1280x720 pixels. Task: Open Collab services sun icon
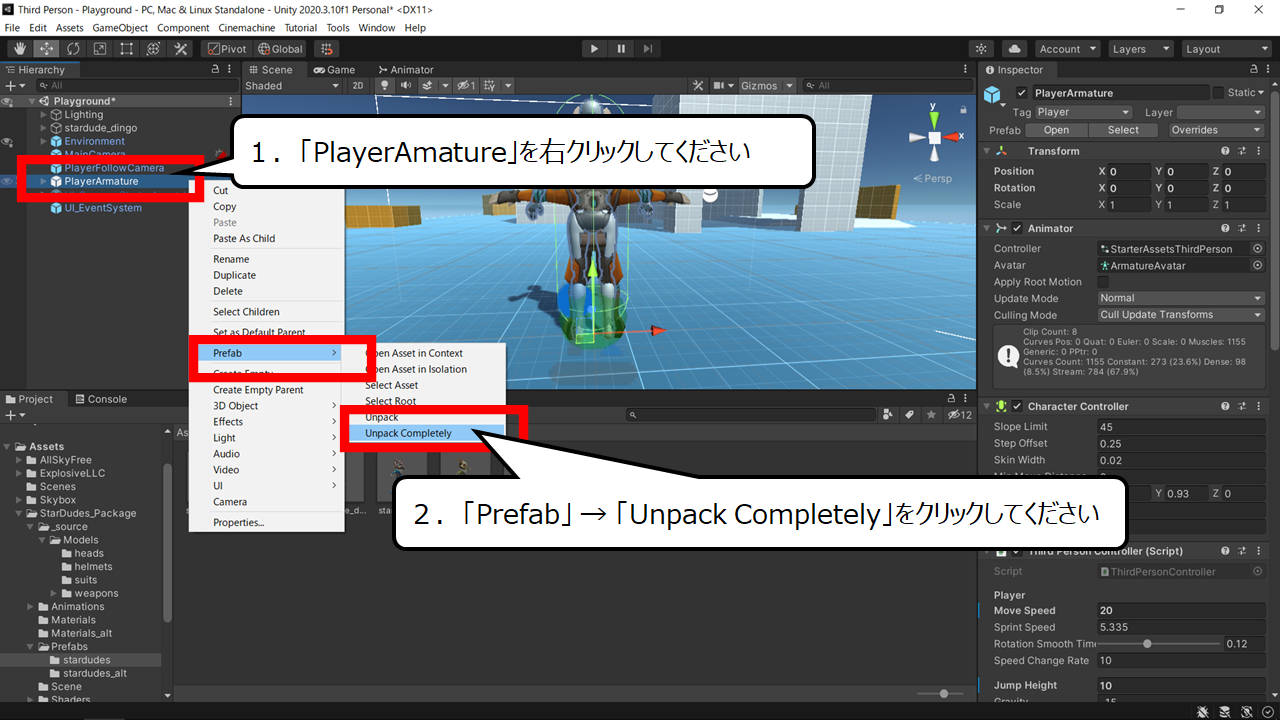[x=981, y=49]
